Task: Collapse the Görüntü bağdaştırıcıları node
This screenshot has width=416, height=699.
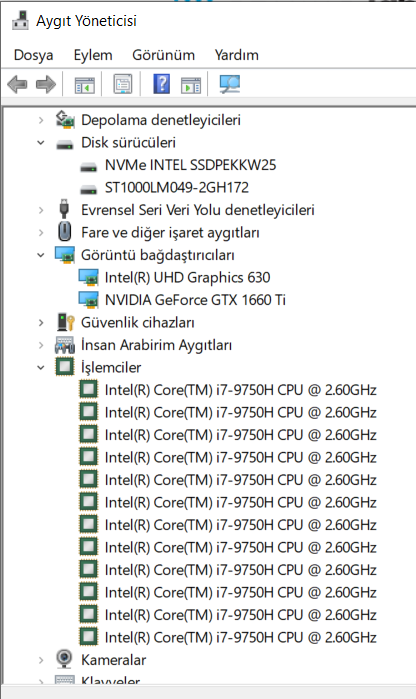Action: point(41,255)
